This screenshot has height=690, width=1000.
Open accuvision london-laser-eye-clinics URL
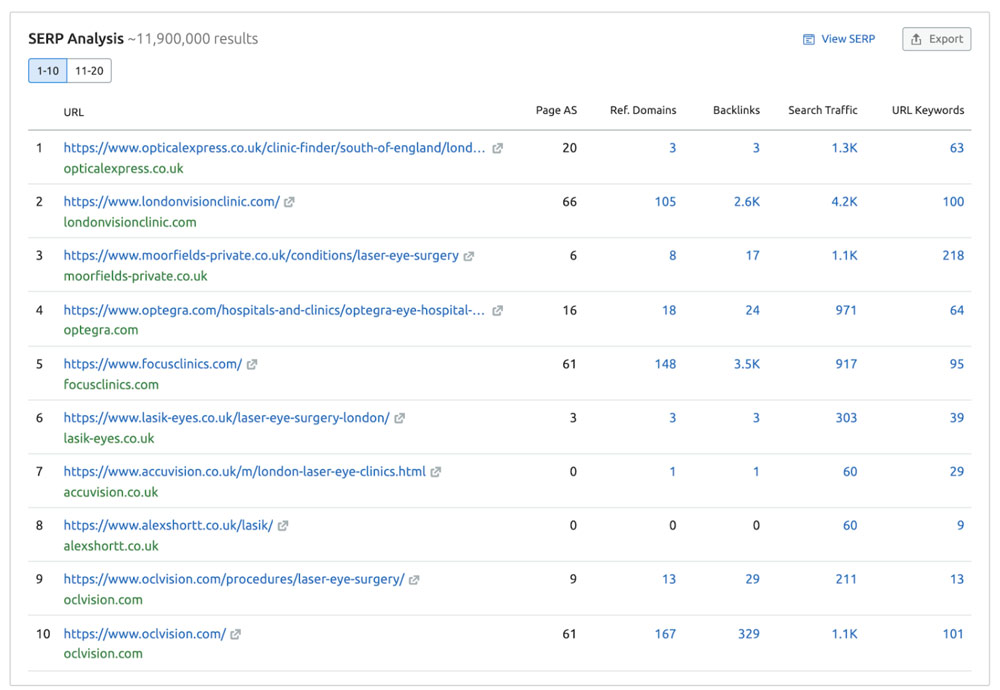[x=244, y=471]
